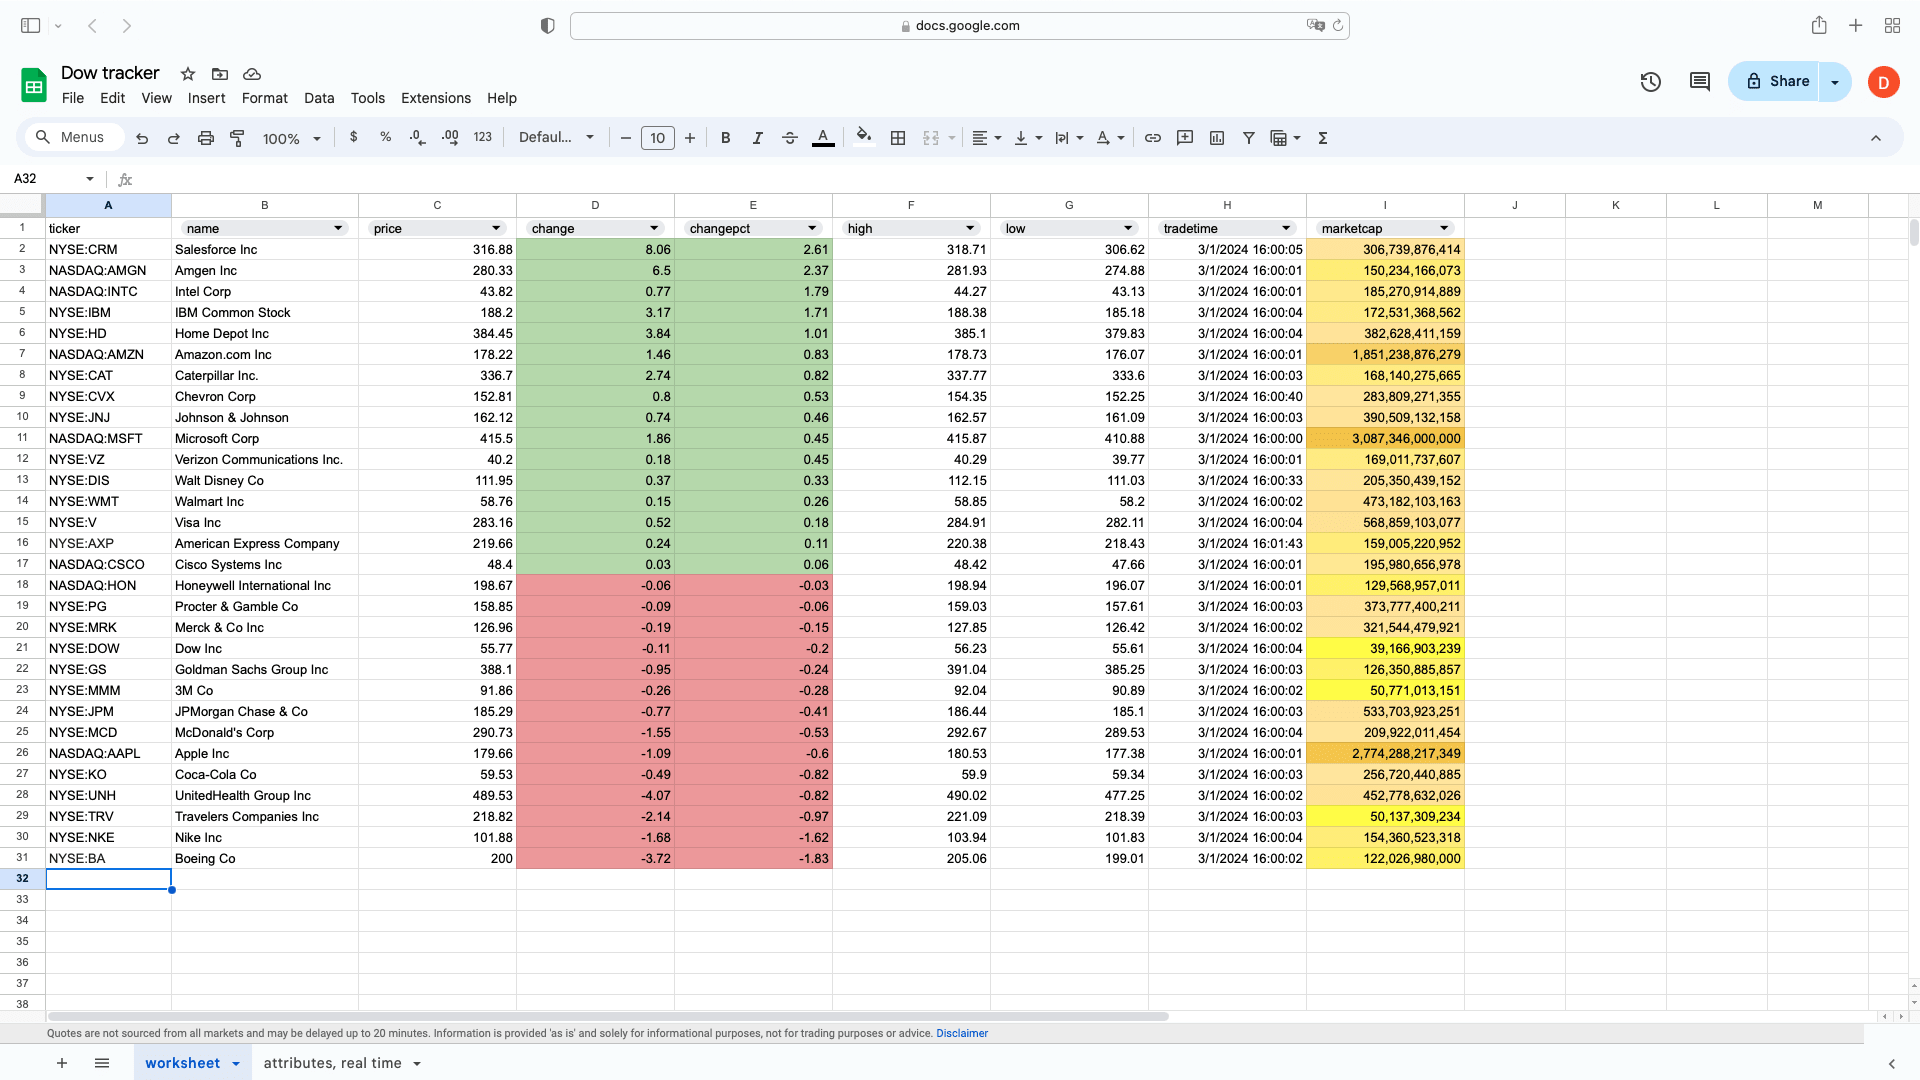Toggle strikethrough formatting
This screenshot has width=1920, height=1080.
(x=790, y=138)
